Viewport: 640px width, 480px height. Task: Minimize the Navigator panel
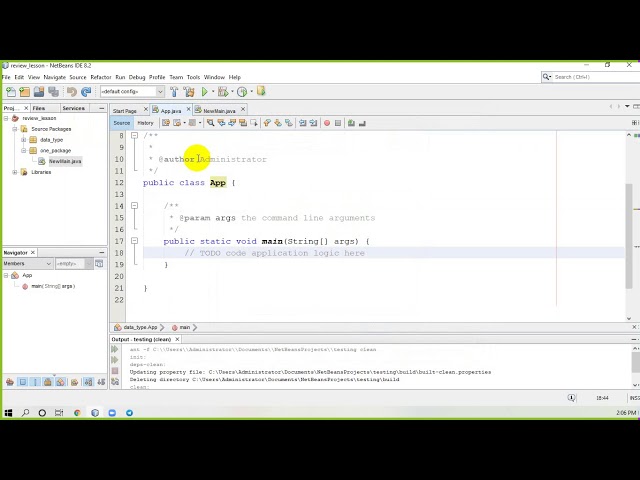point(102,253)
